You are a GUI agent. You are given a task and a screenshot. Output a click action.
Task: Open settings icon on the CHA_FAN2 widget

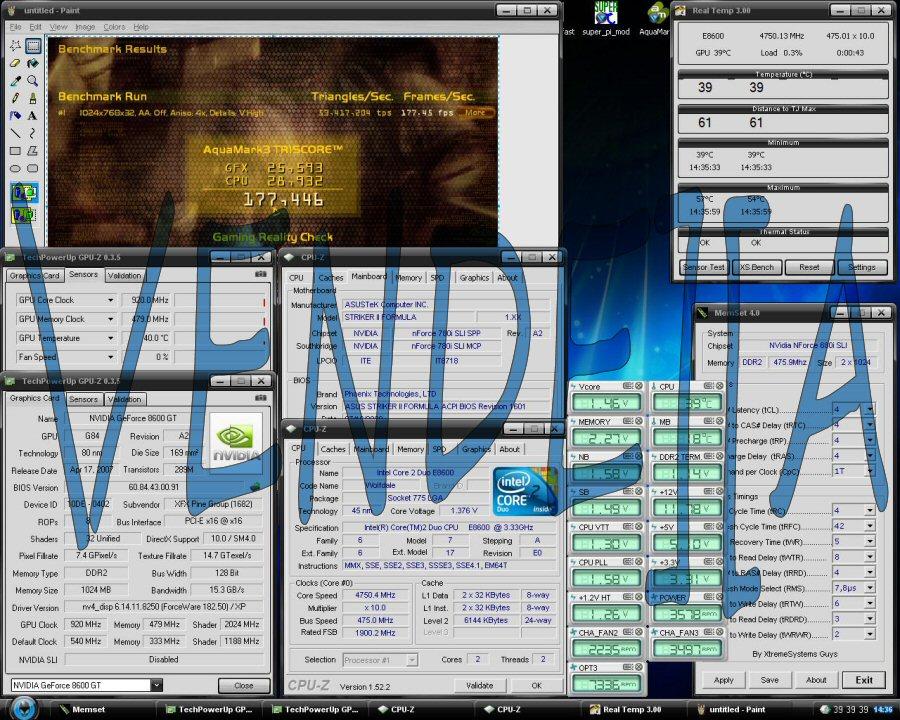pos(628,632)
